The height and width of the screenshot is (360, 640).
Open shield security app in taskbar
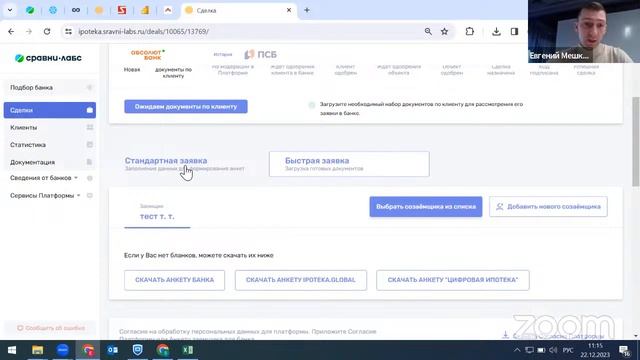(138, 350)
